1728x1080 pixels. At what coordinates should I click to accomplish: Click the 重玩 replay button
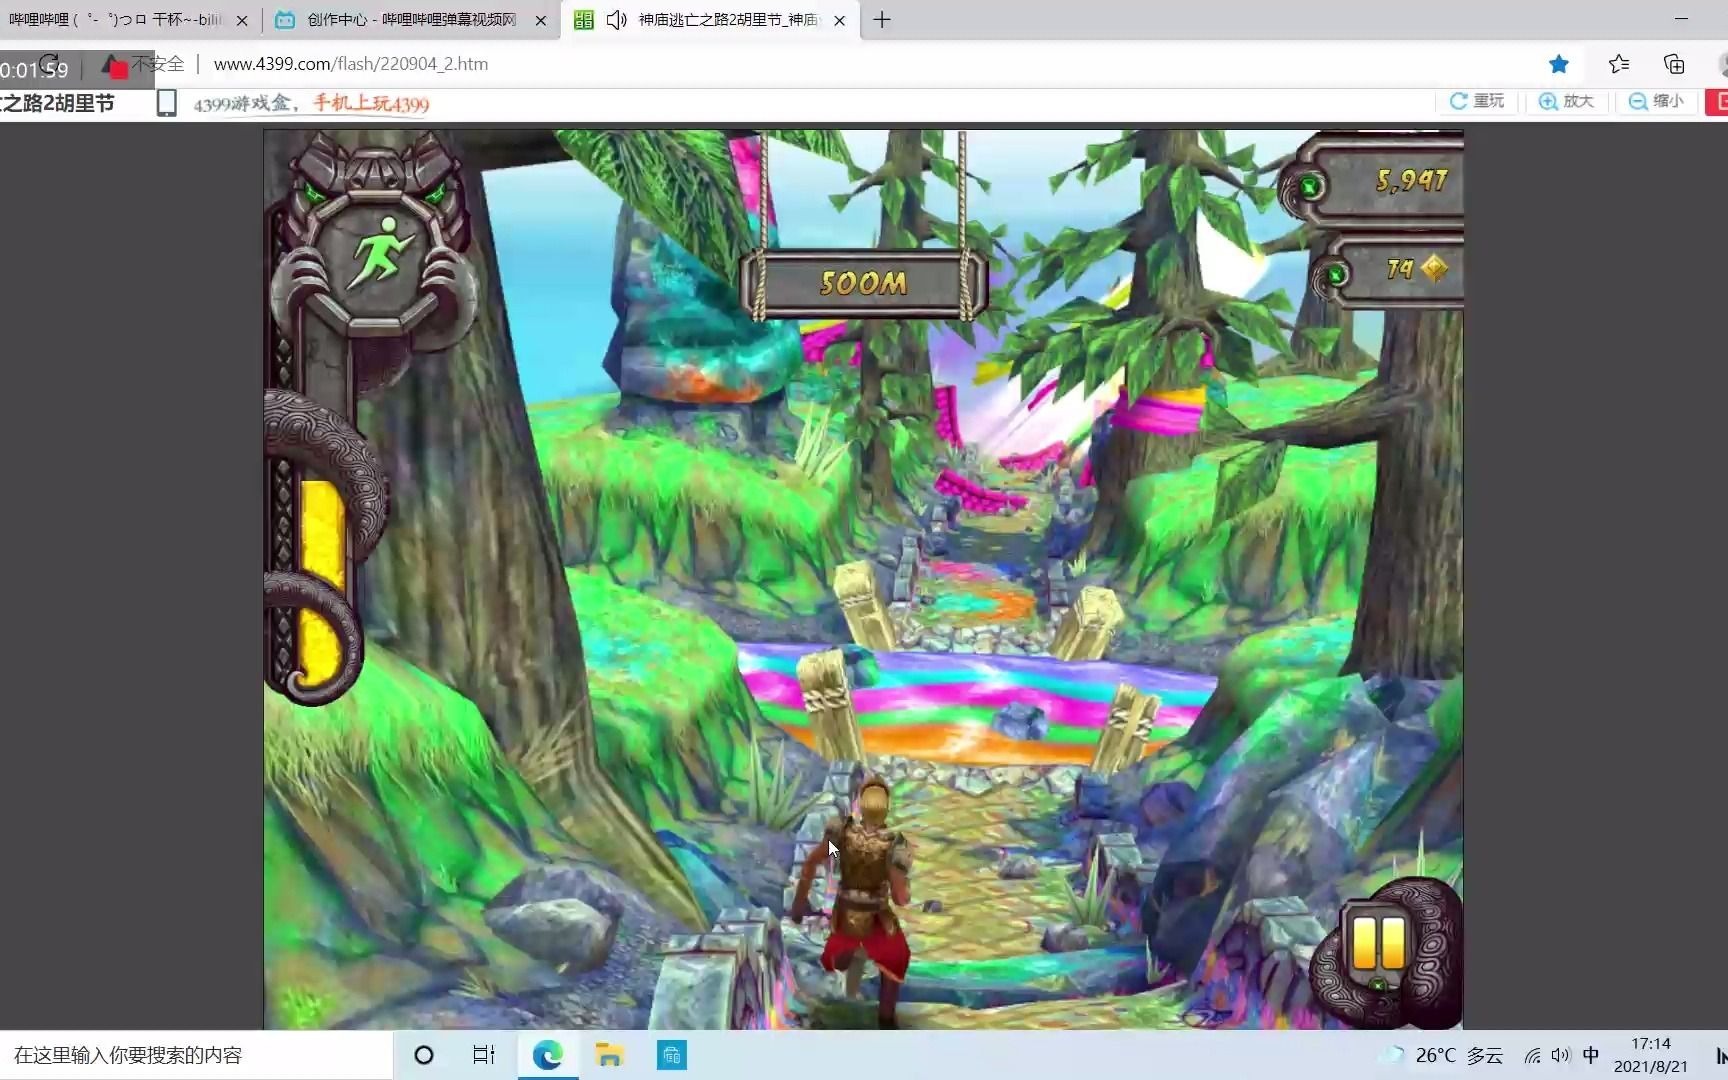click(1477, 101)
